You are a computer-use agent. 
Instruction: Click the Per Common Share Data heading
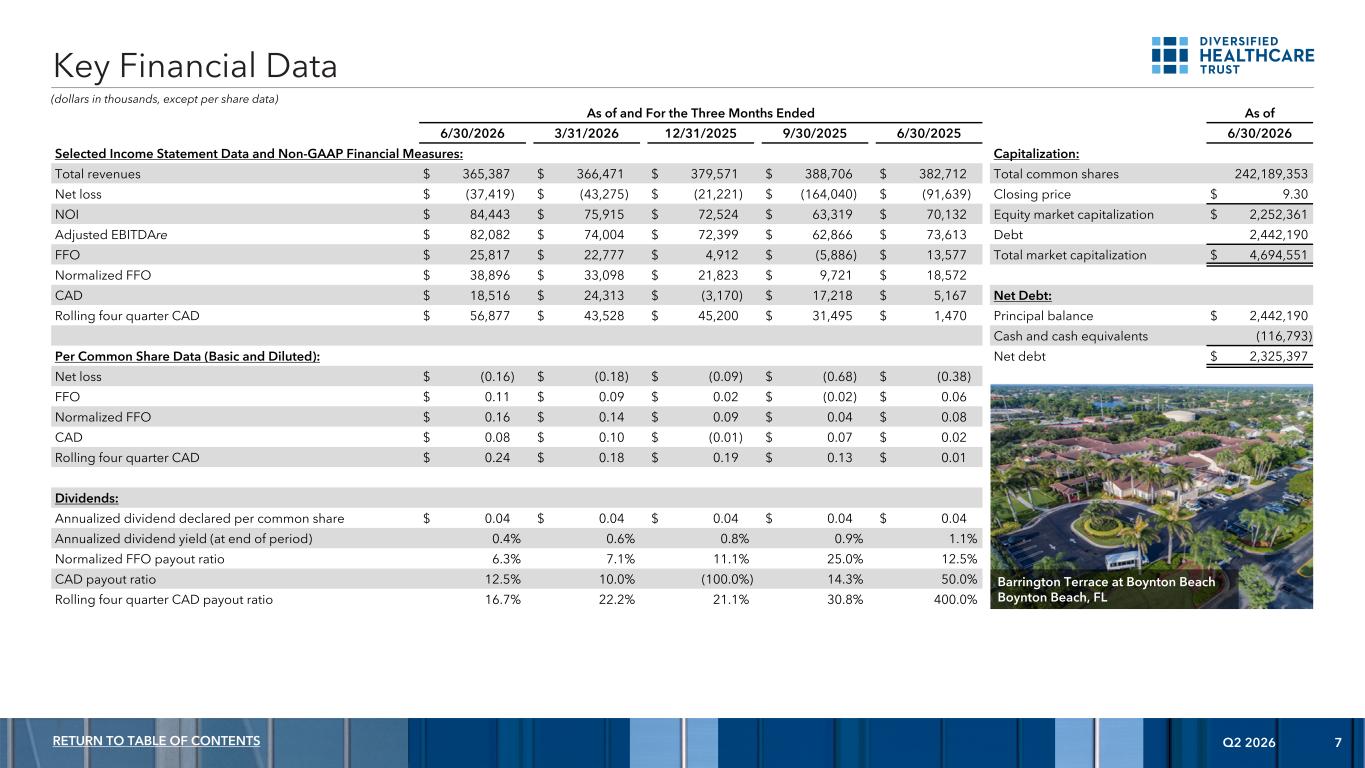click(x=188, y=357)
